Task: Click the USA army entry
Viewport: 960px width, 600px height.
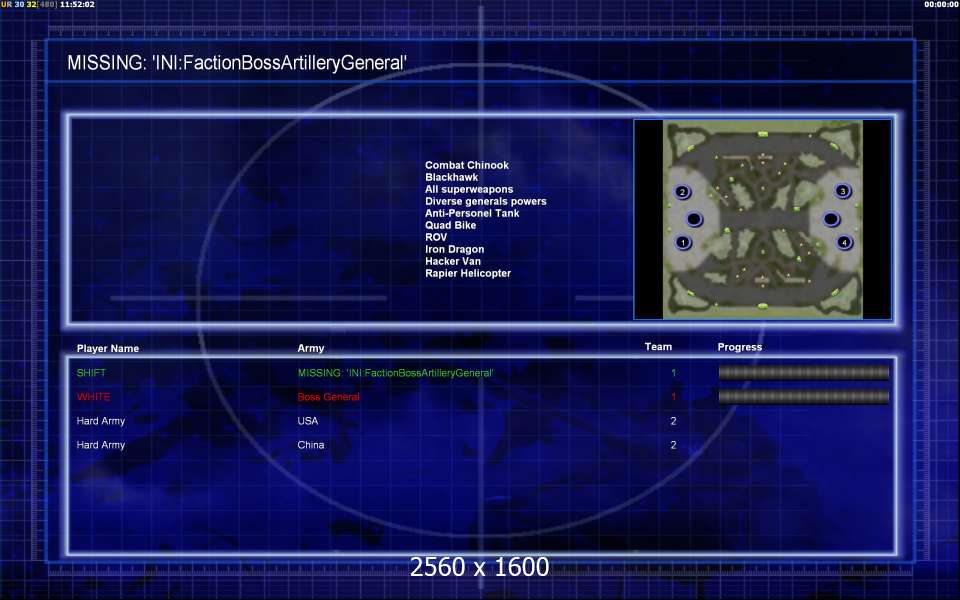Action: click(x=307, y=421)
